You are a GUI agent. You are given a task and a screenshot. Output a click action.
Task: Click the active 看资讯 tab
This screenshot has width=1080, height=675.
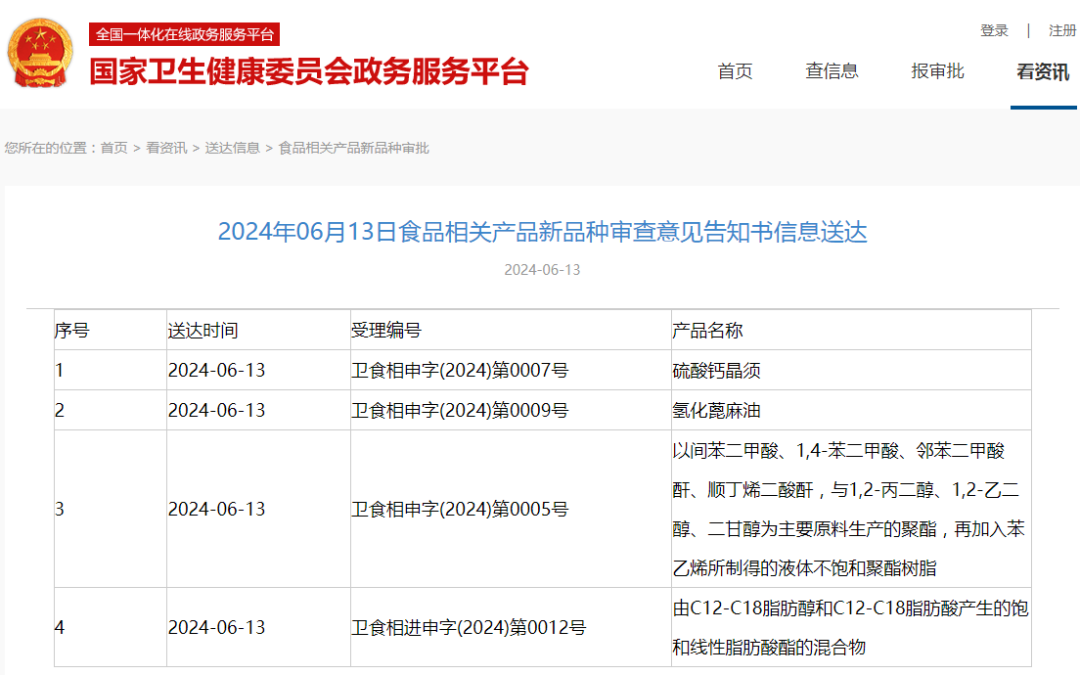pyautogui.click(x=1041, y=71)
